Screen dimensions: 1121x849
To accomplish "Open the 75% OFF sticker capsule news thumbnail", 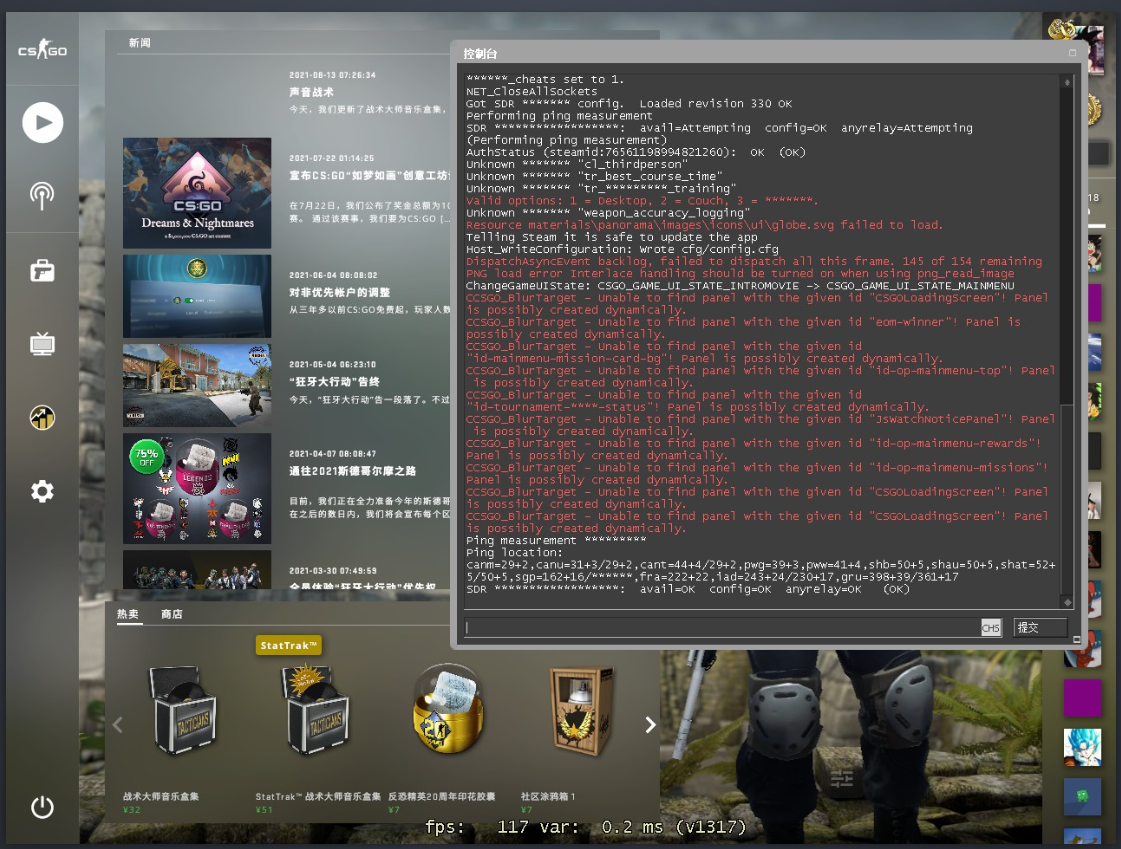I will tap(197, 488).
